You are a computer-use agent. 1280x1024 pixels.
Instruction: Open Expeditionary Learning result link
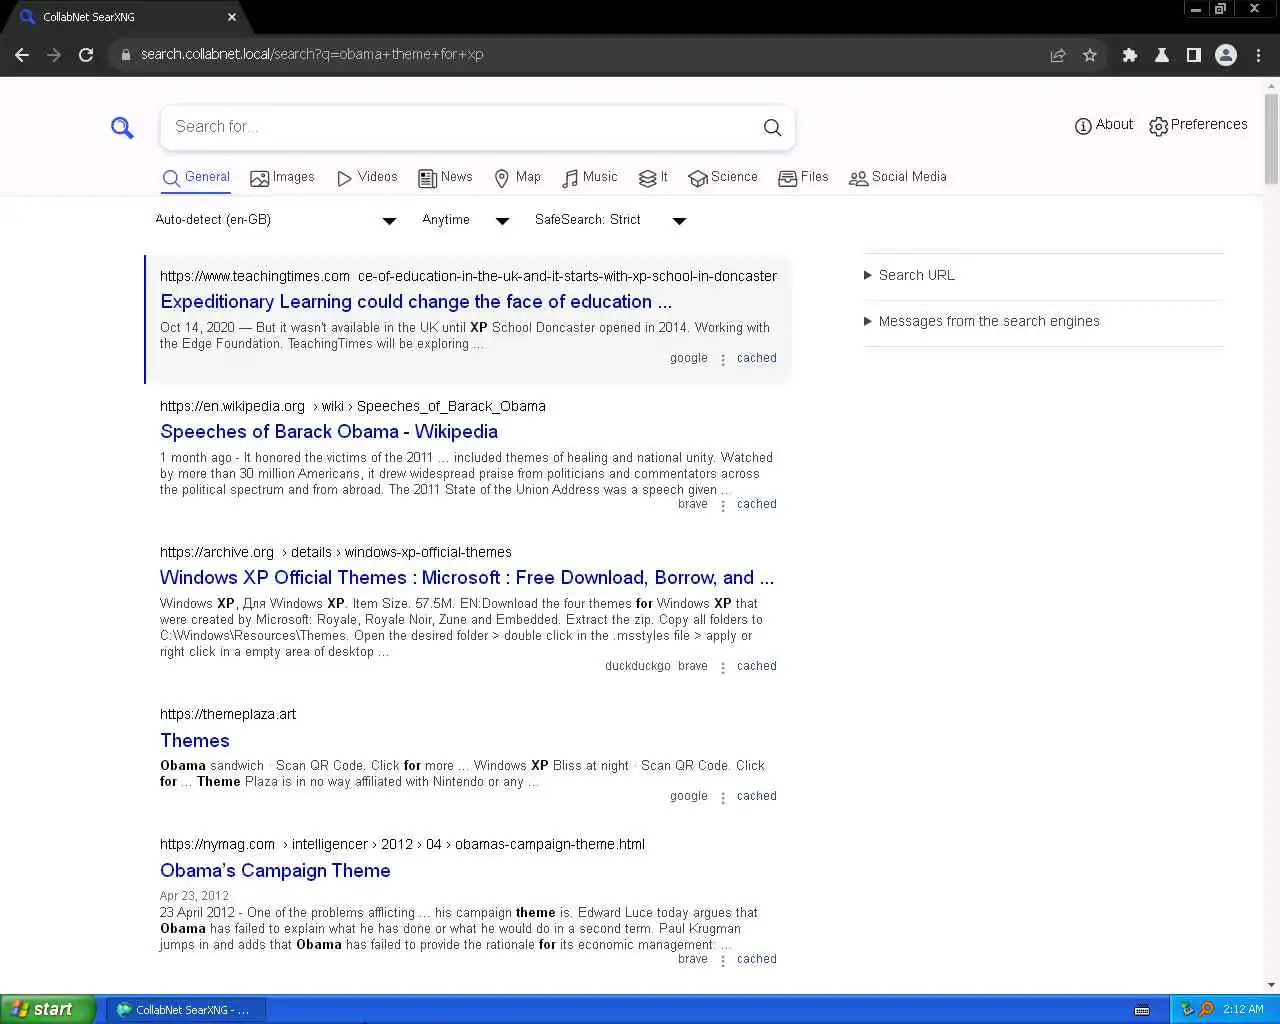click(416, 301)
